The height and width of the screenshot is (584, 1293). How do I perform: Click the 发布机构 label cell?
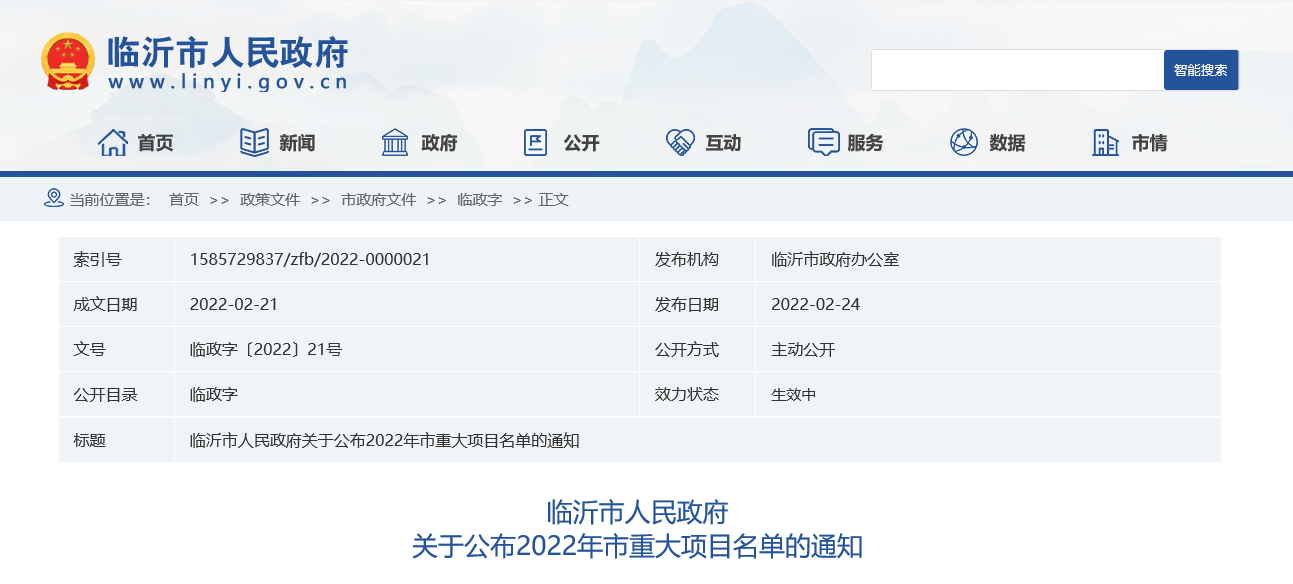pyautogui.click(x=698, y=259)
